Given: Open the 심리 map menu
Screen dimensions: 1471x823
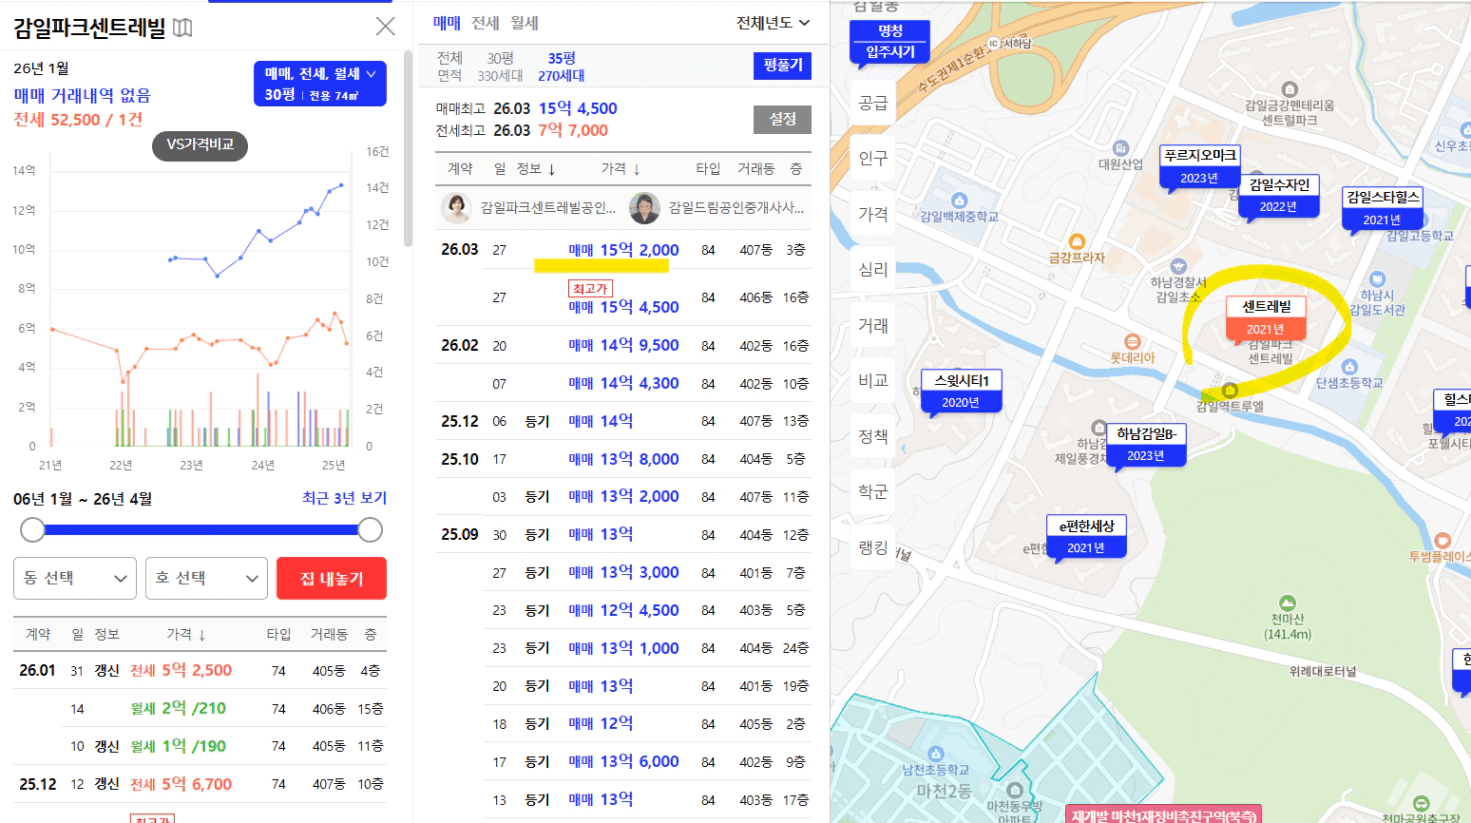Looking at the screenshot, I should pyautogui.click(x=873, y=270).
